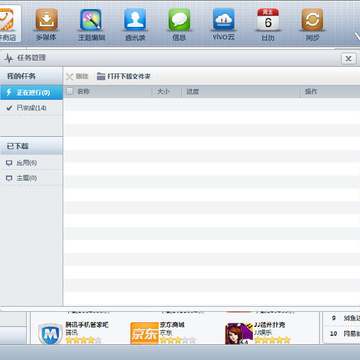This screenshot has width=360, height=360.
Task: Select the 正在进行(0) in-progress tab
Action: 31,92
